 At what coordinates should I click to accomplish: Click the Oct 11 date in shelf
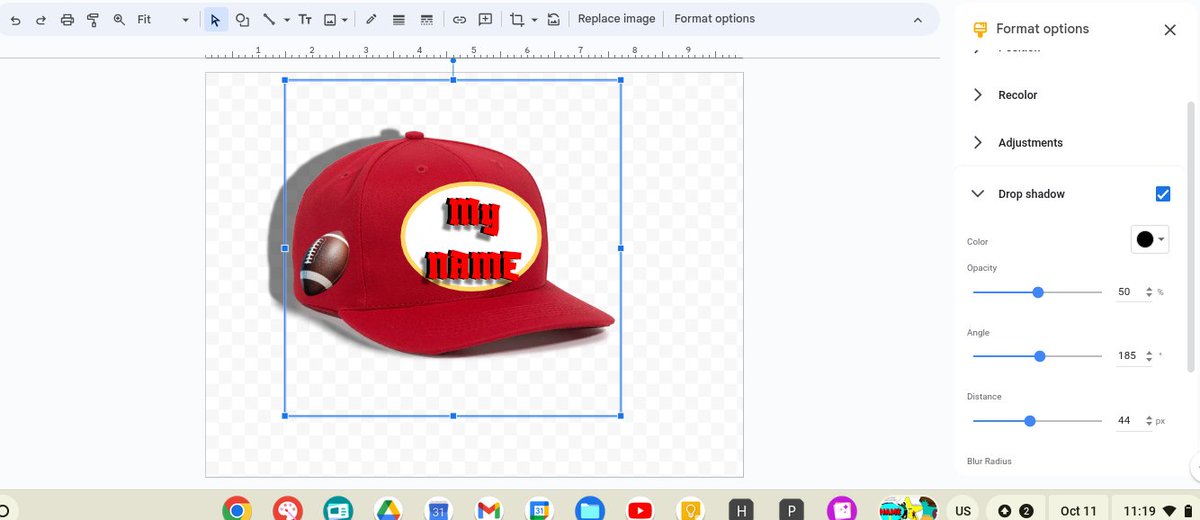tap(1078, 511)
